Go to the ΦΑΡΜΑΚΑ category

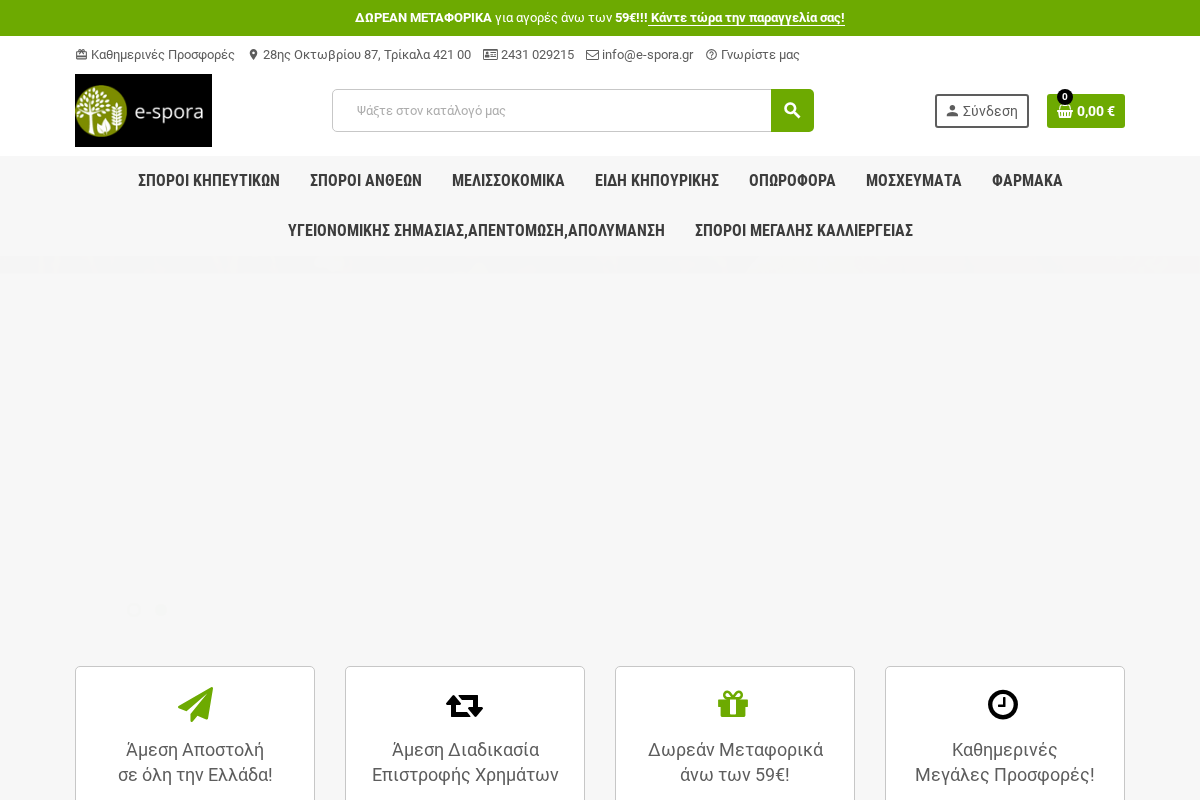1027,181
